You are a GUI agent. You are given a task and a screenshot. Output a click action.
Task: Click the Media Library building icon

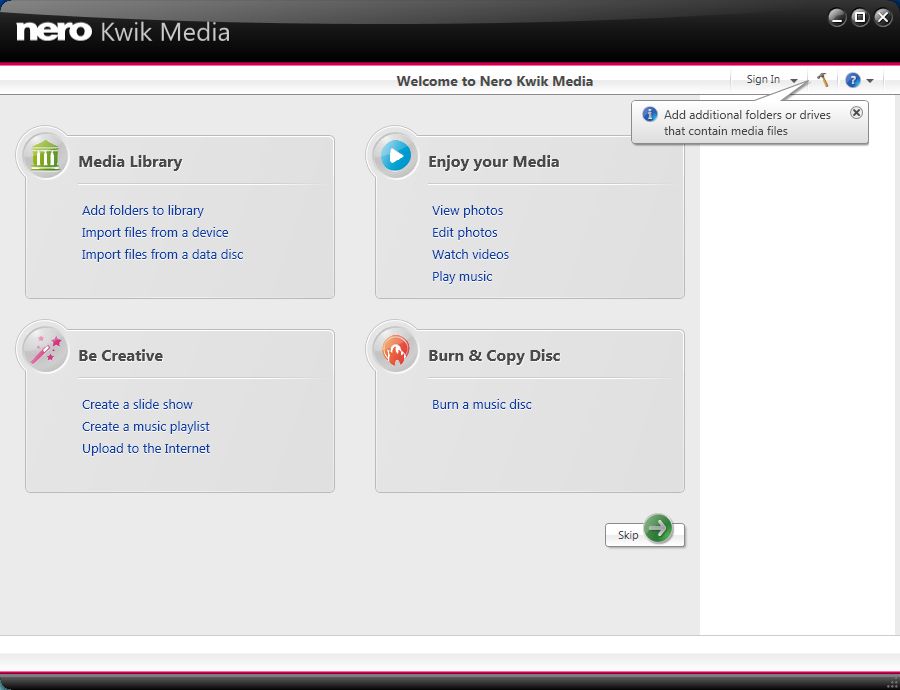[x=46, y=157]
